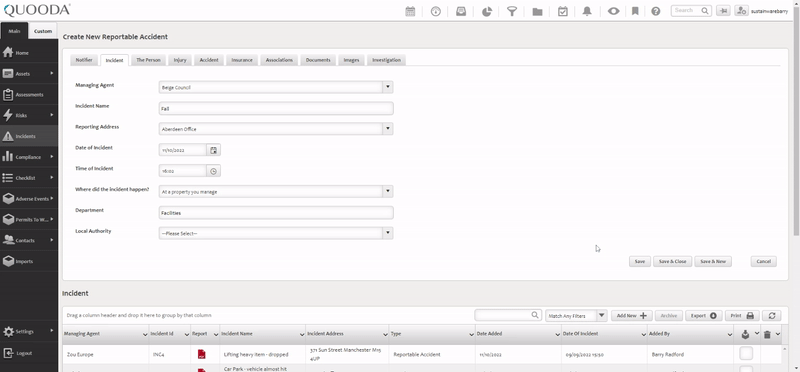The width and height of the screenshot is (800, 372).
Task: Open the Time of Incident clock picker
Action: 213,171
